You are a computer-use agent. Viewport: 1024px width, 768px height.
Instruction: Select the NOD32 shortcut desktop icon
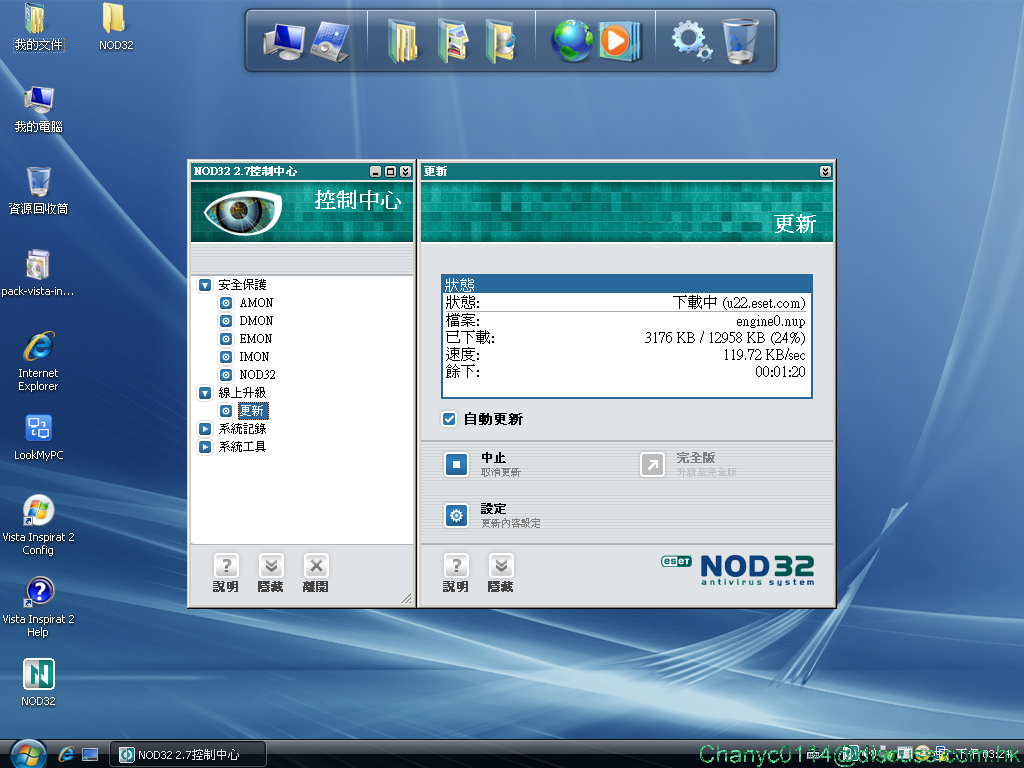[x=39, y=682]
